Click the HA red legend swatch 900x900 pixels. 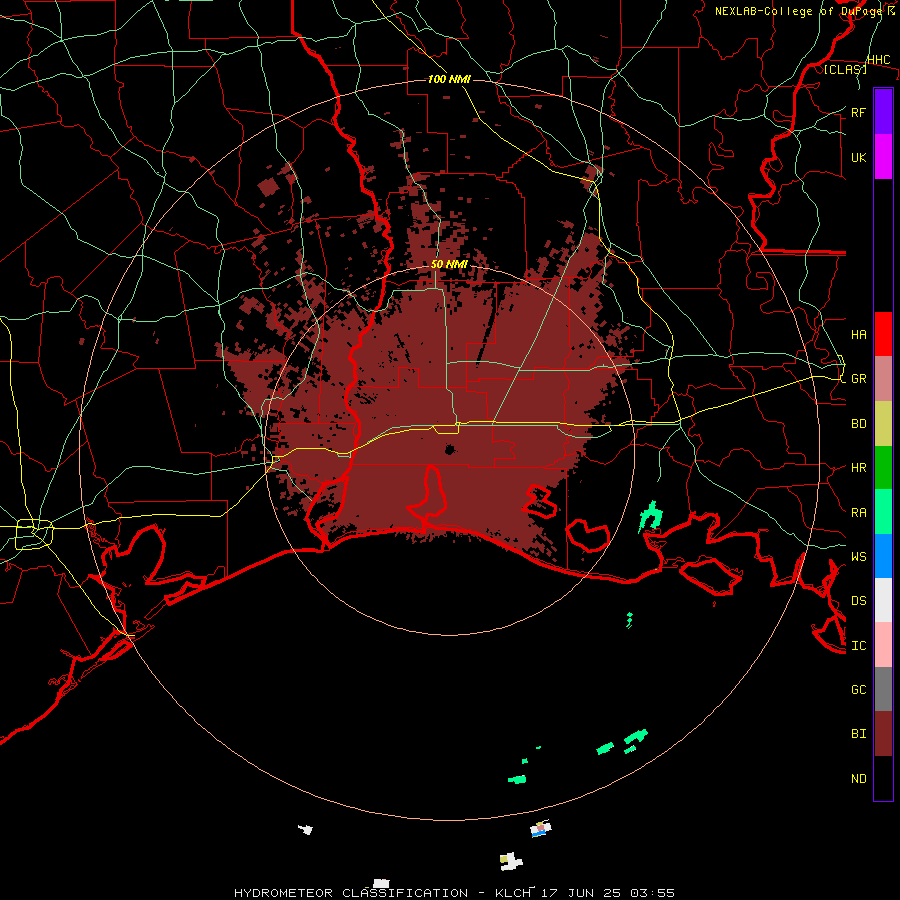coord(883,334)
